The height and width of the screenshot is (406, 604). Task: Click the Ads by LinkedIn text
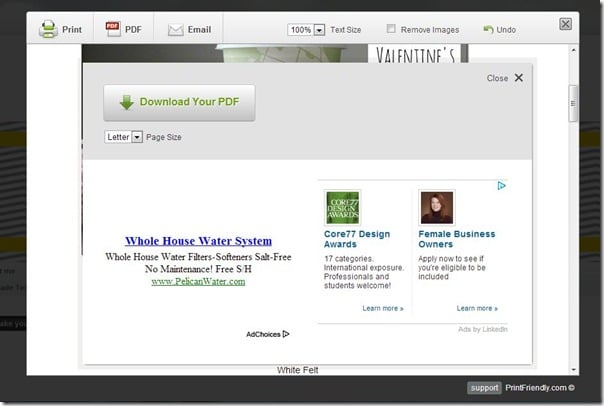pyautogui.click(x=483, y=329)
